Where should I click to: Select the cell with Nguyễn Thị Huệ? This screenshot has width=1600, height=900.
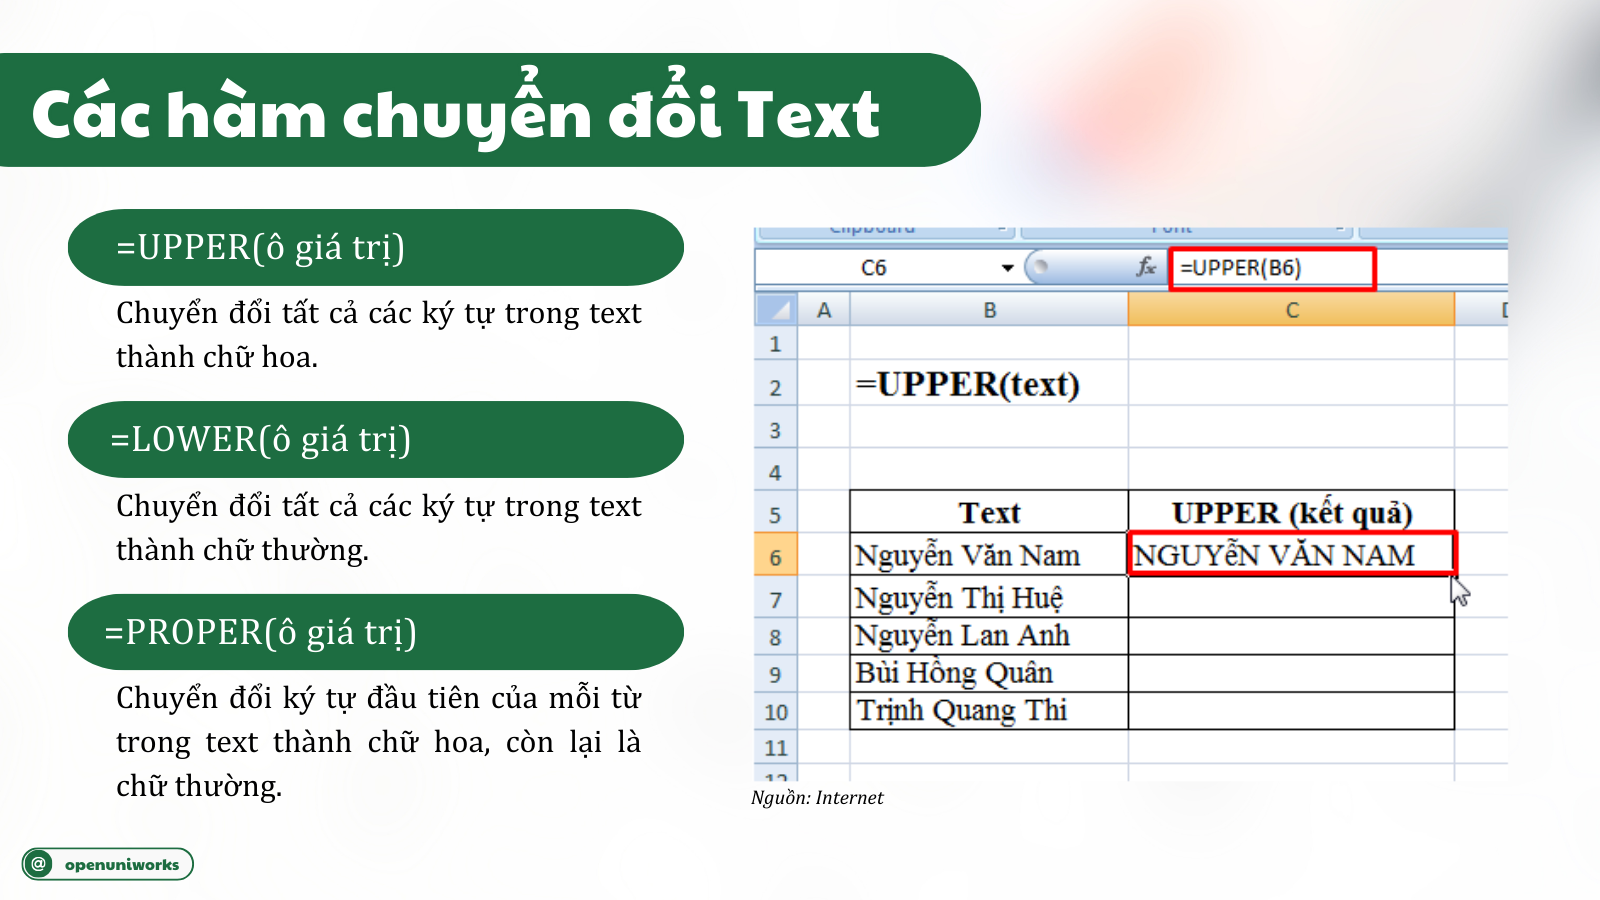click(x=988, y=598)
